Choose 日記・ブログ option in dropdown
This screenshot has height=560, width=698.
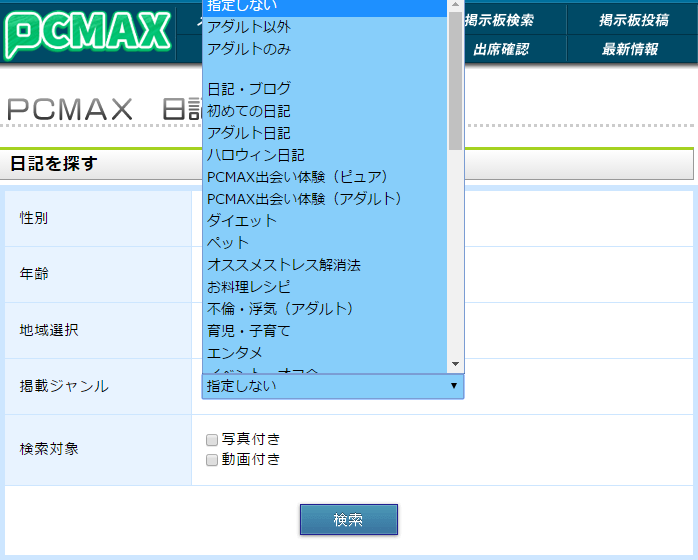[325, 89]
